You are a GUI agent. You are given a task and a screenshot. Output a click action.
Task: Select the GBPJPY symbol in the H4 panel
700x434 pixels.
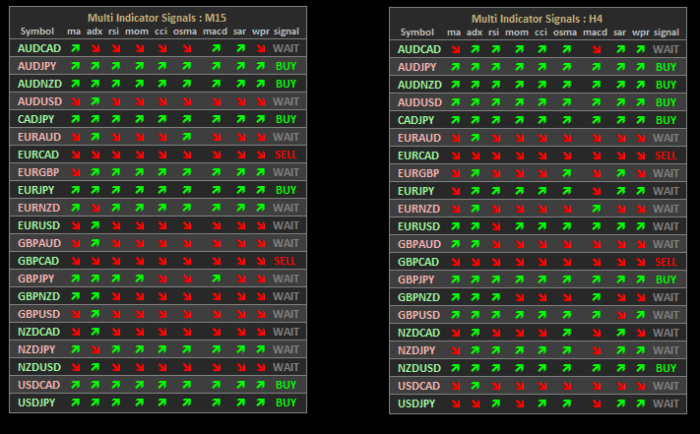pos(417,280)
